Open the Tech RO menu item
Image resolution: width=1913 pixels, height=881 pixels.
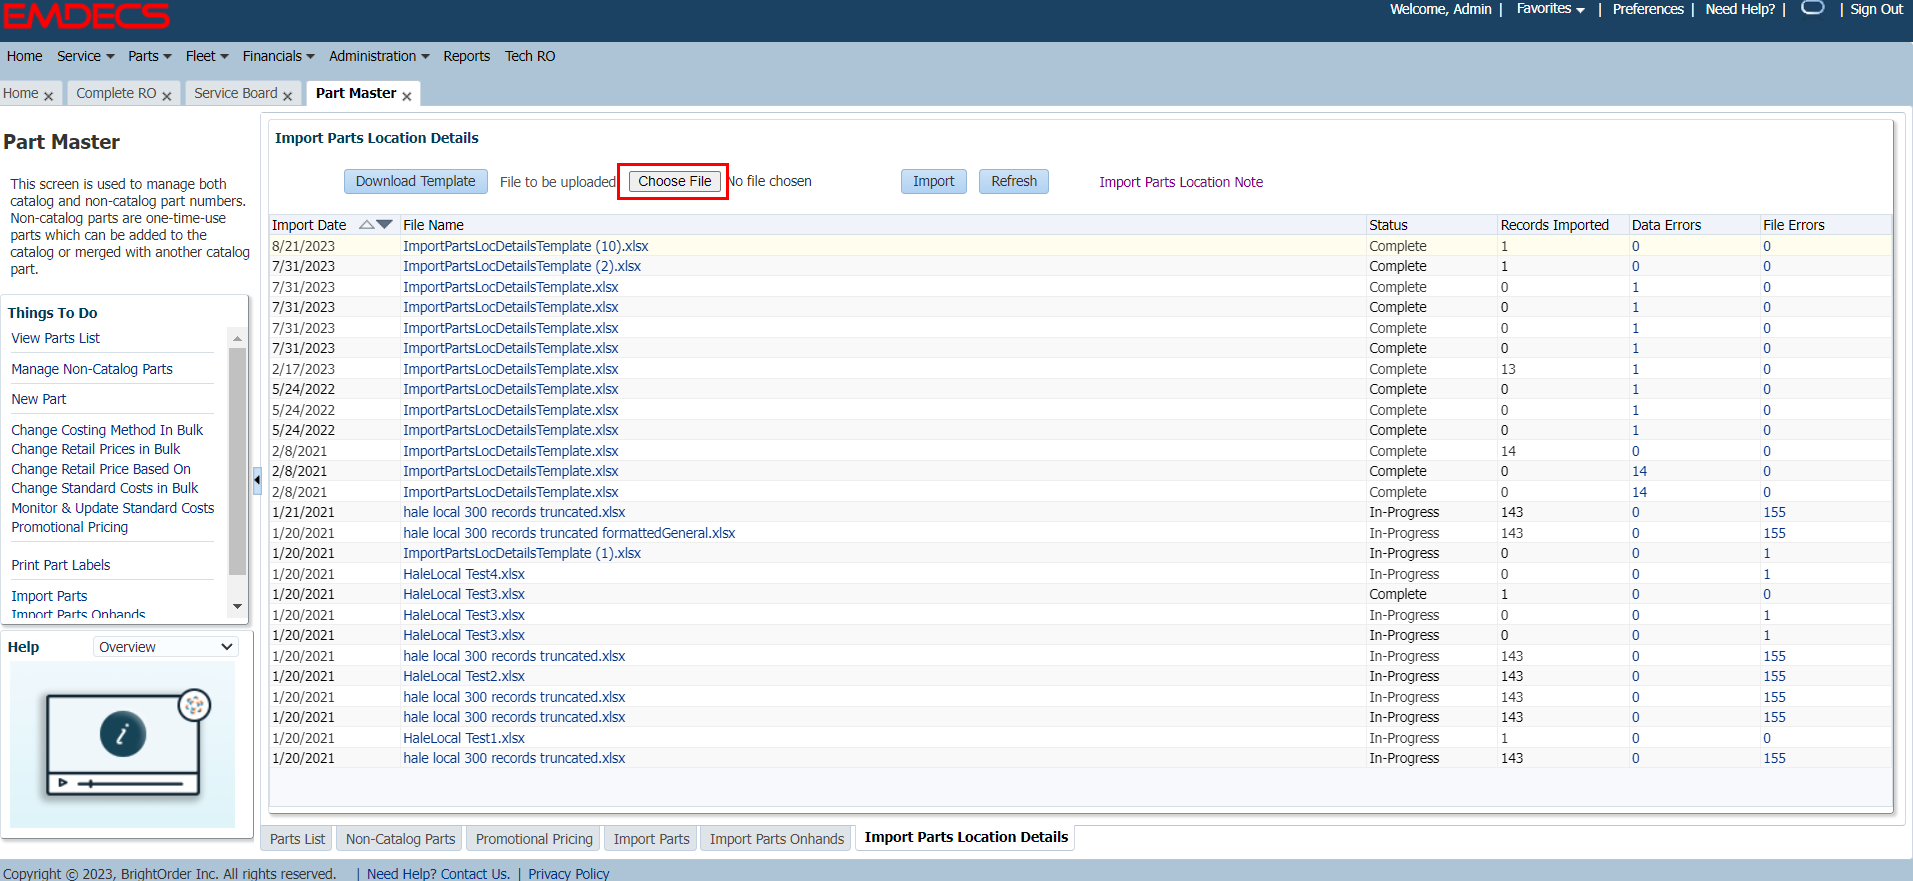[530, 56]
